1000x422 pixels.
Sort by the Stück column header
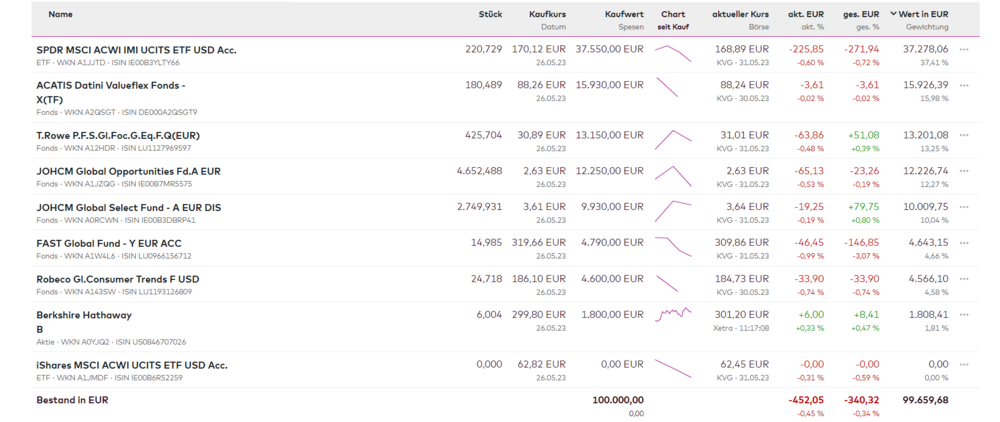pos(490,15)
